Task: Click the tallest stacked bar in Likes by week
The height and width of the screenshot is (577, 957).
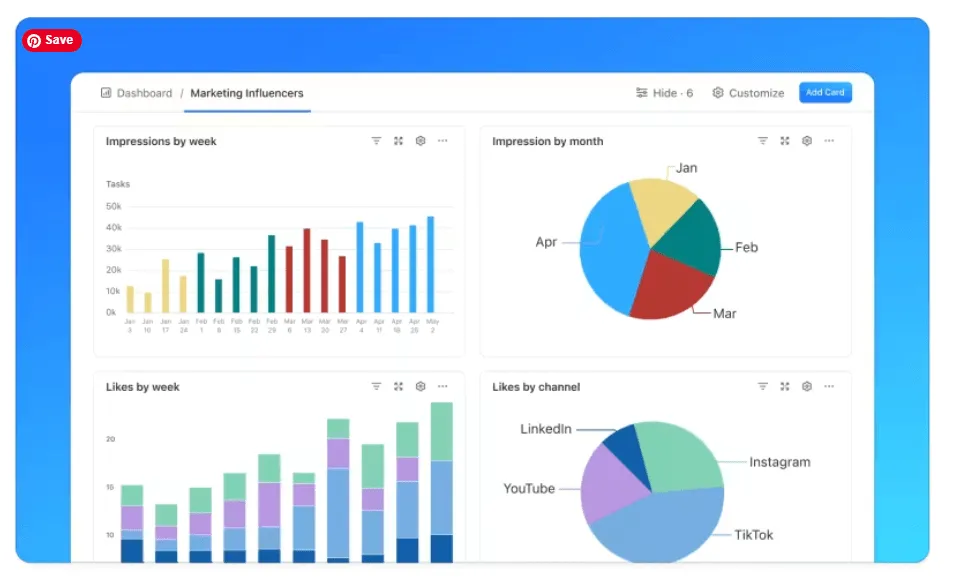Action: pos(442,482)
